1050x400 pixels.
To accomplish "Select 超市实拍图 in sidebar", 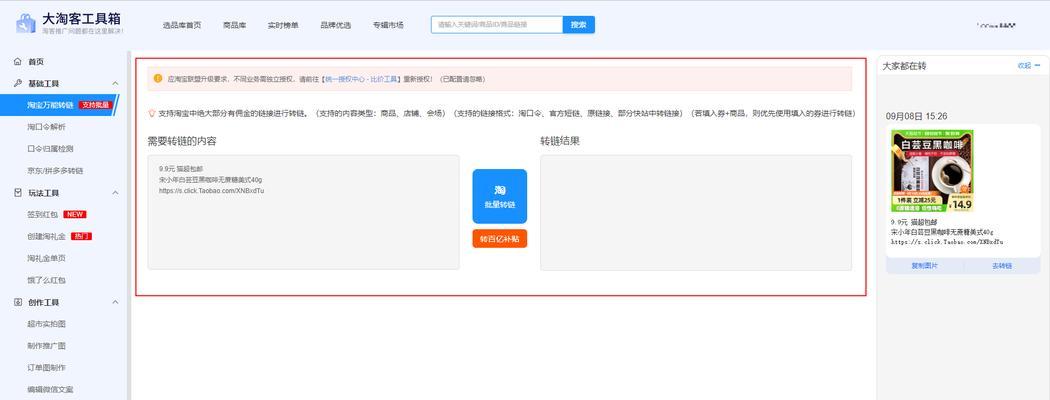I will coord(46,324).
